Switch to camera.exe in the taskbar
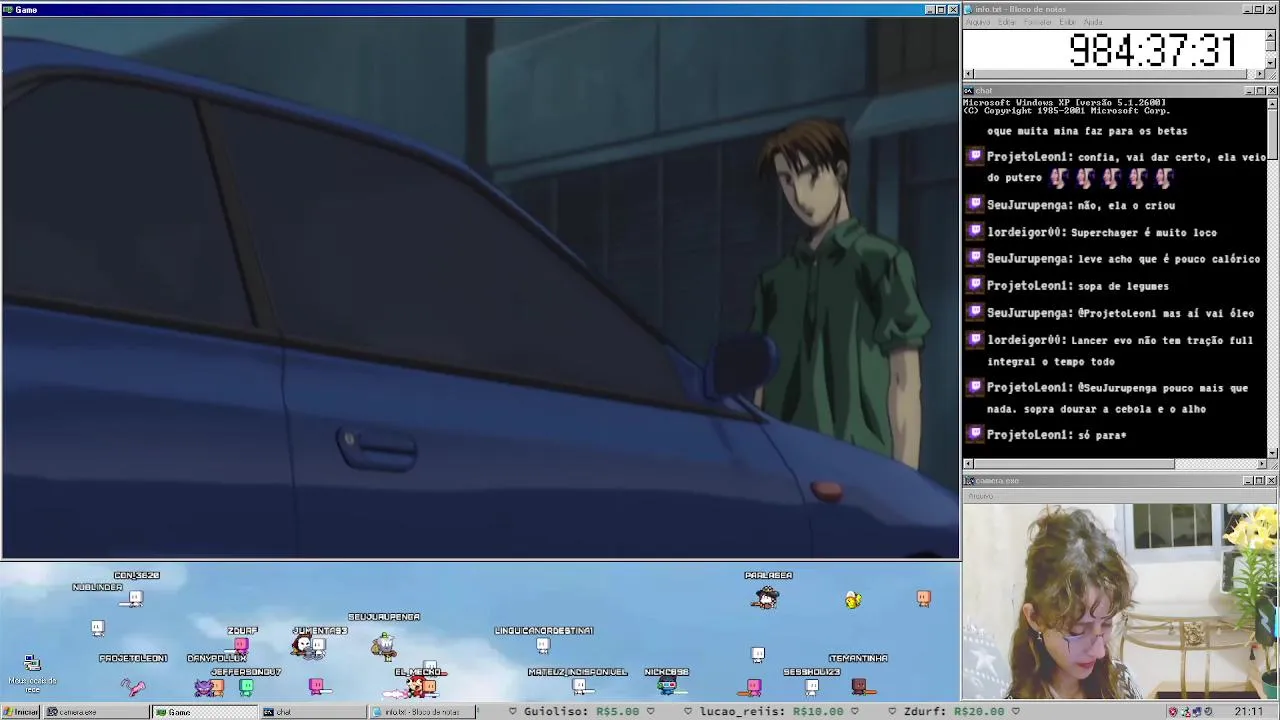Image resolution: width=1280 pixels, height=720 pixels. pyautogui.click(x=95, y=712)
